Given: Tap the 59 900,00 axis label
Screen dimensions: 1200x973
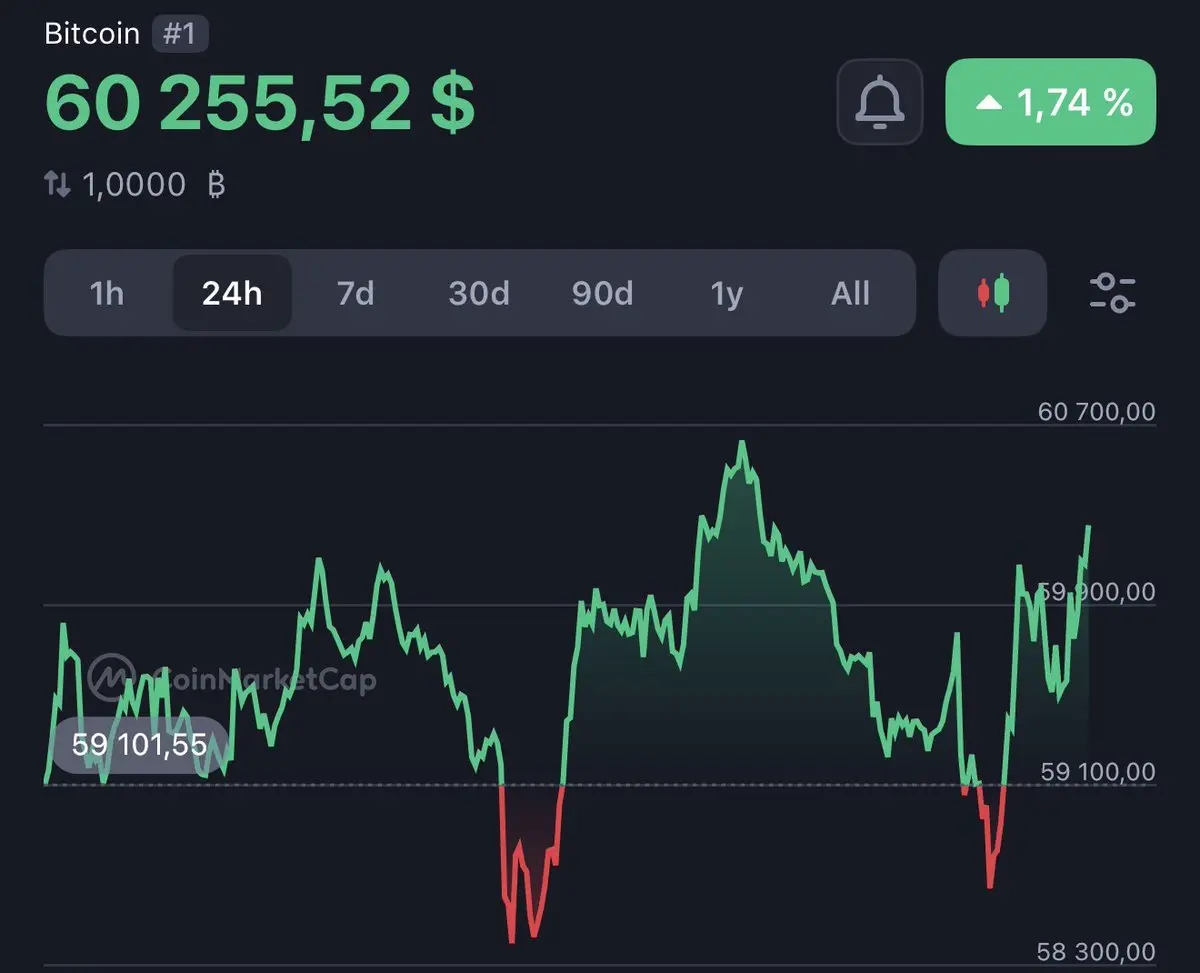Looking at the screenshot, I should (1097, 591).
